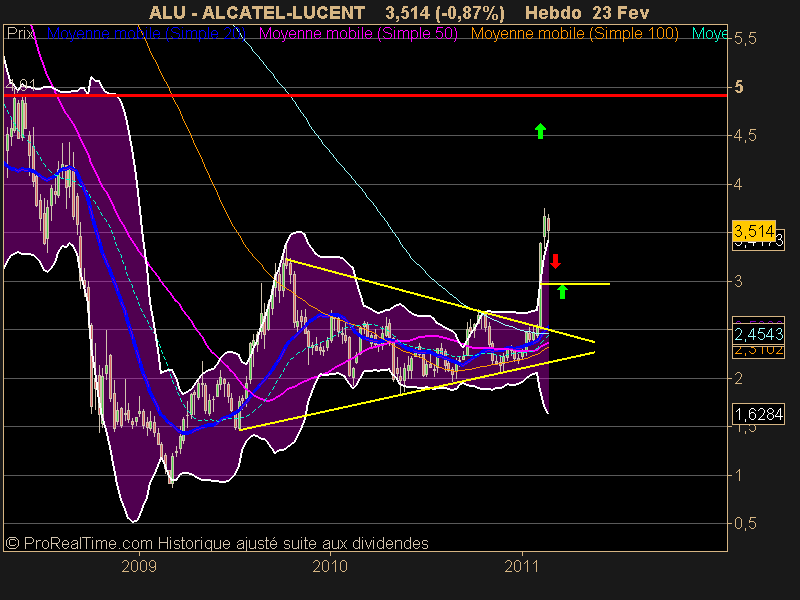Click the yellow "3,514" current price tag
The width and height of the screenshot is (800, 600).
coord(754,231)
